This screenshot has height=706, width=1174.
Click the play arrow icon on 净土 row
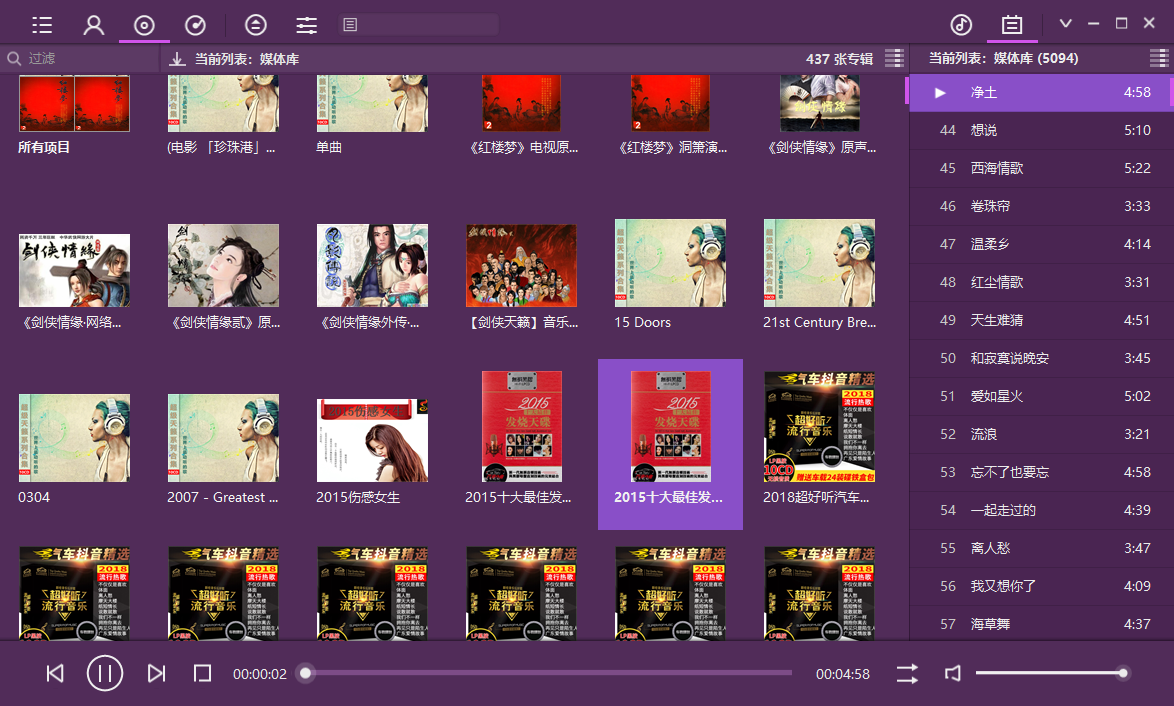[x=940, y=93]
